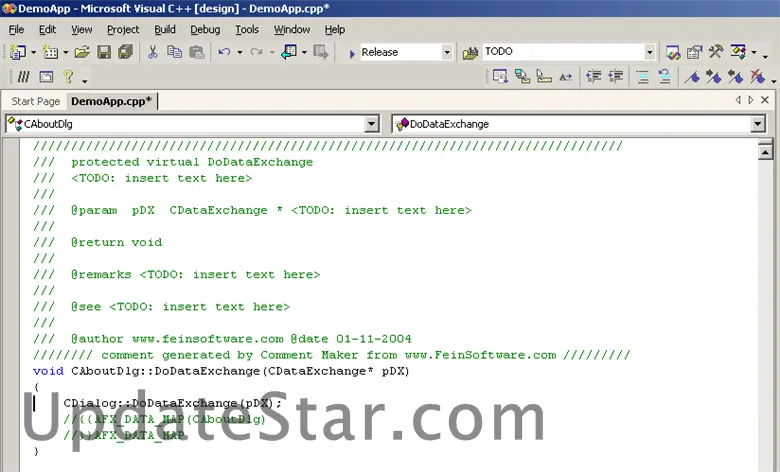Click the Display Parameter Info icon
Image resolution: width=780 pixels, height=472 pixels.
point(522,76)
